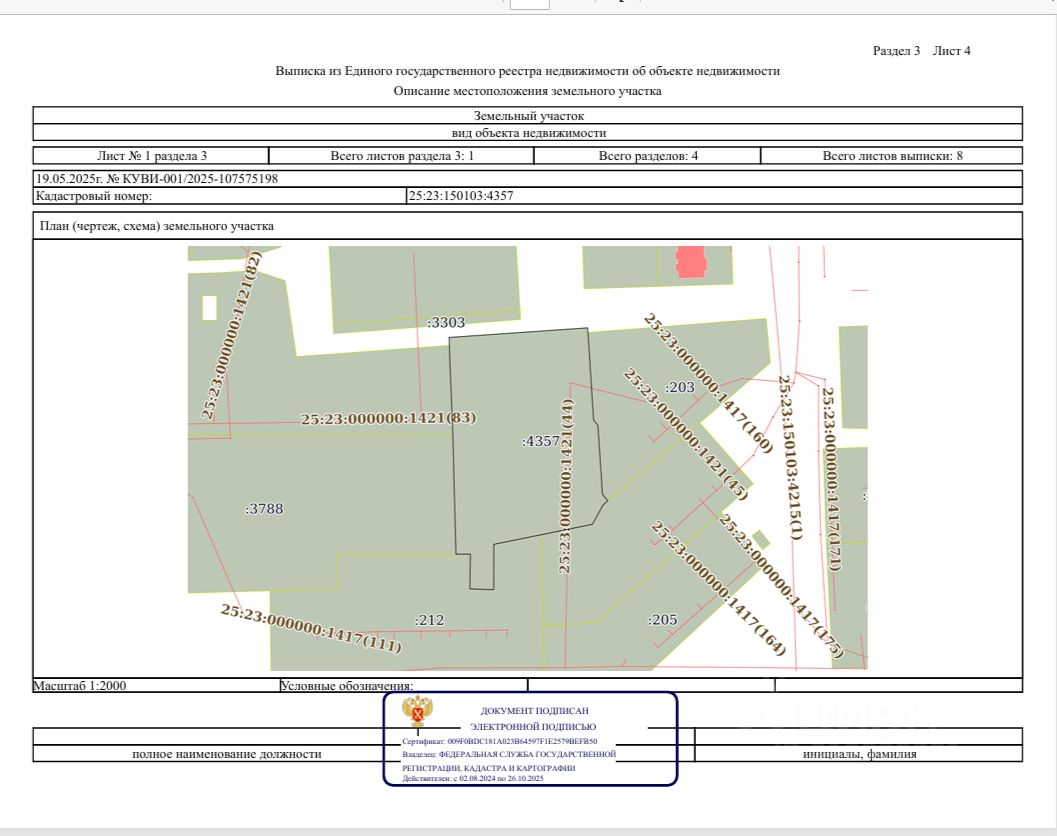Click 'инициалы, фамилия' caption

point(859,754)
